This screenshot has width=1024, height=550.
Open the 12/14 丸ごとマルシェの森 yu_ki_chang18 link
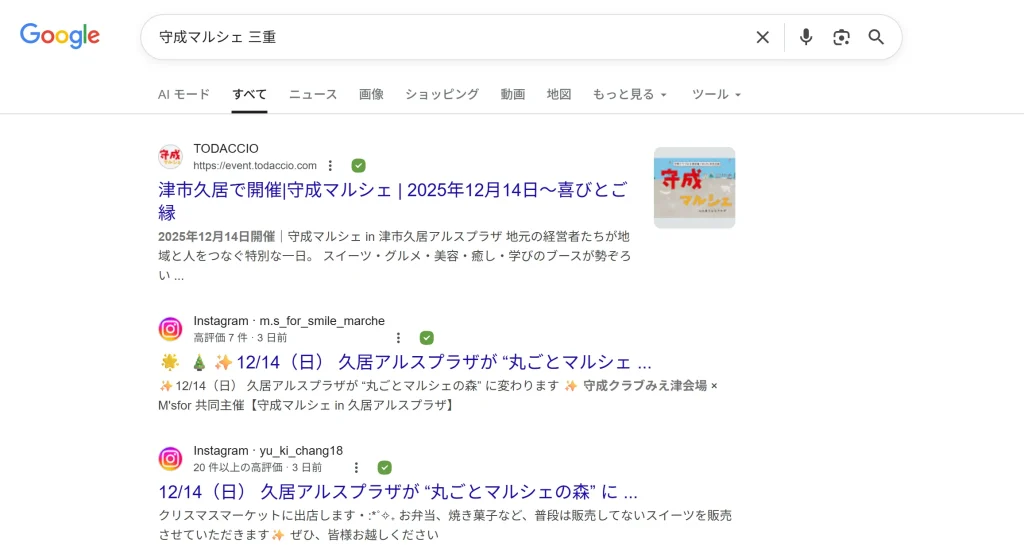398,492
